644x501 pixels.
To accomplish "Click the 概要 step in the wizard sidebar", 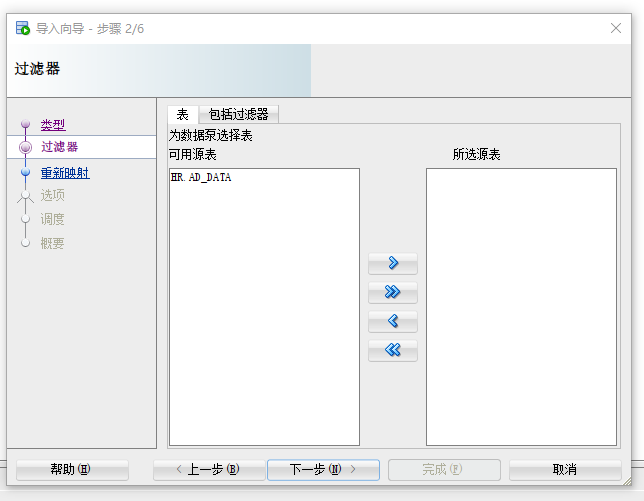I will click(x=53, y=243).
